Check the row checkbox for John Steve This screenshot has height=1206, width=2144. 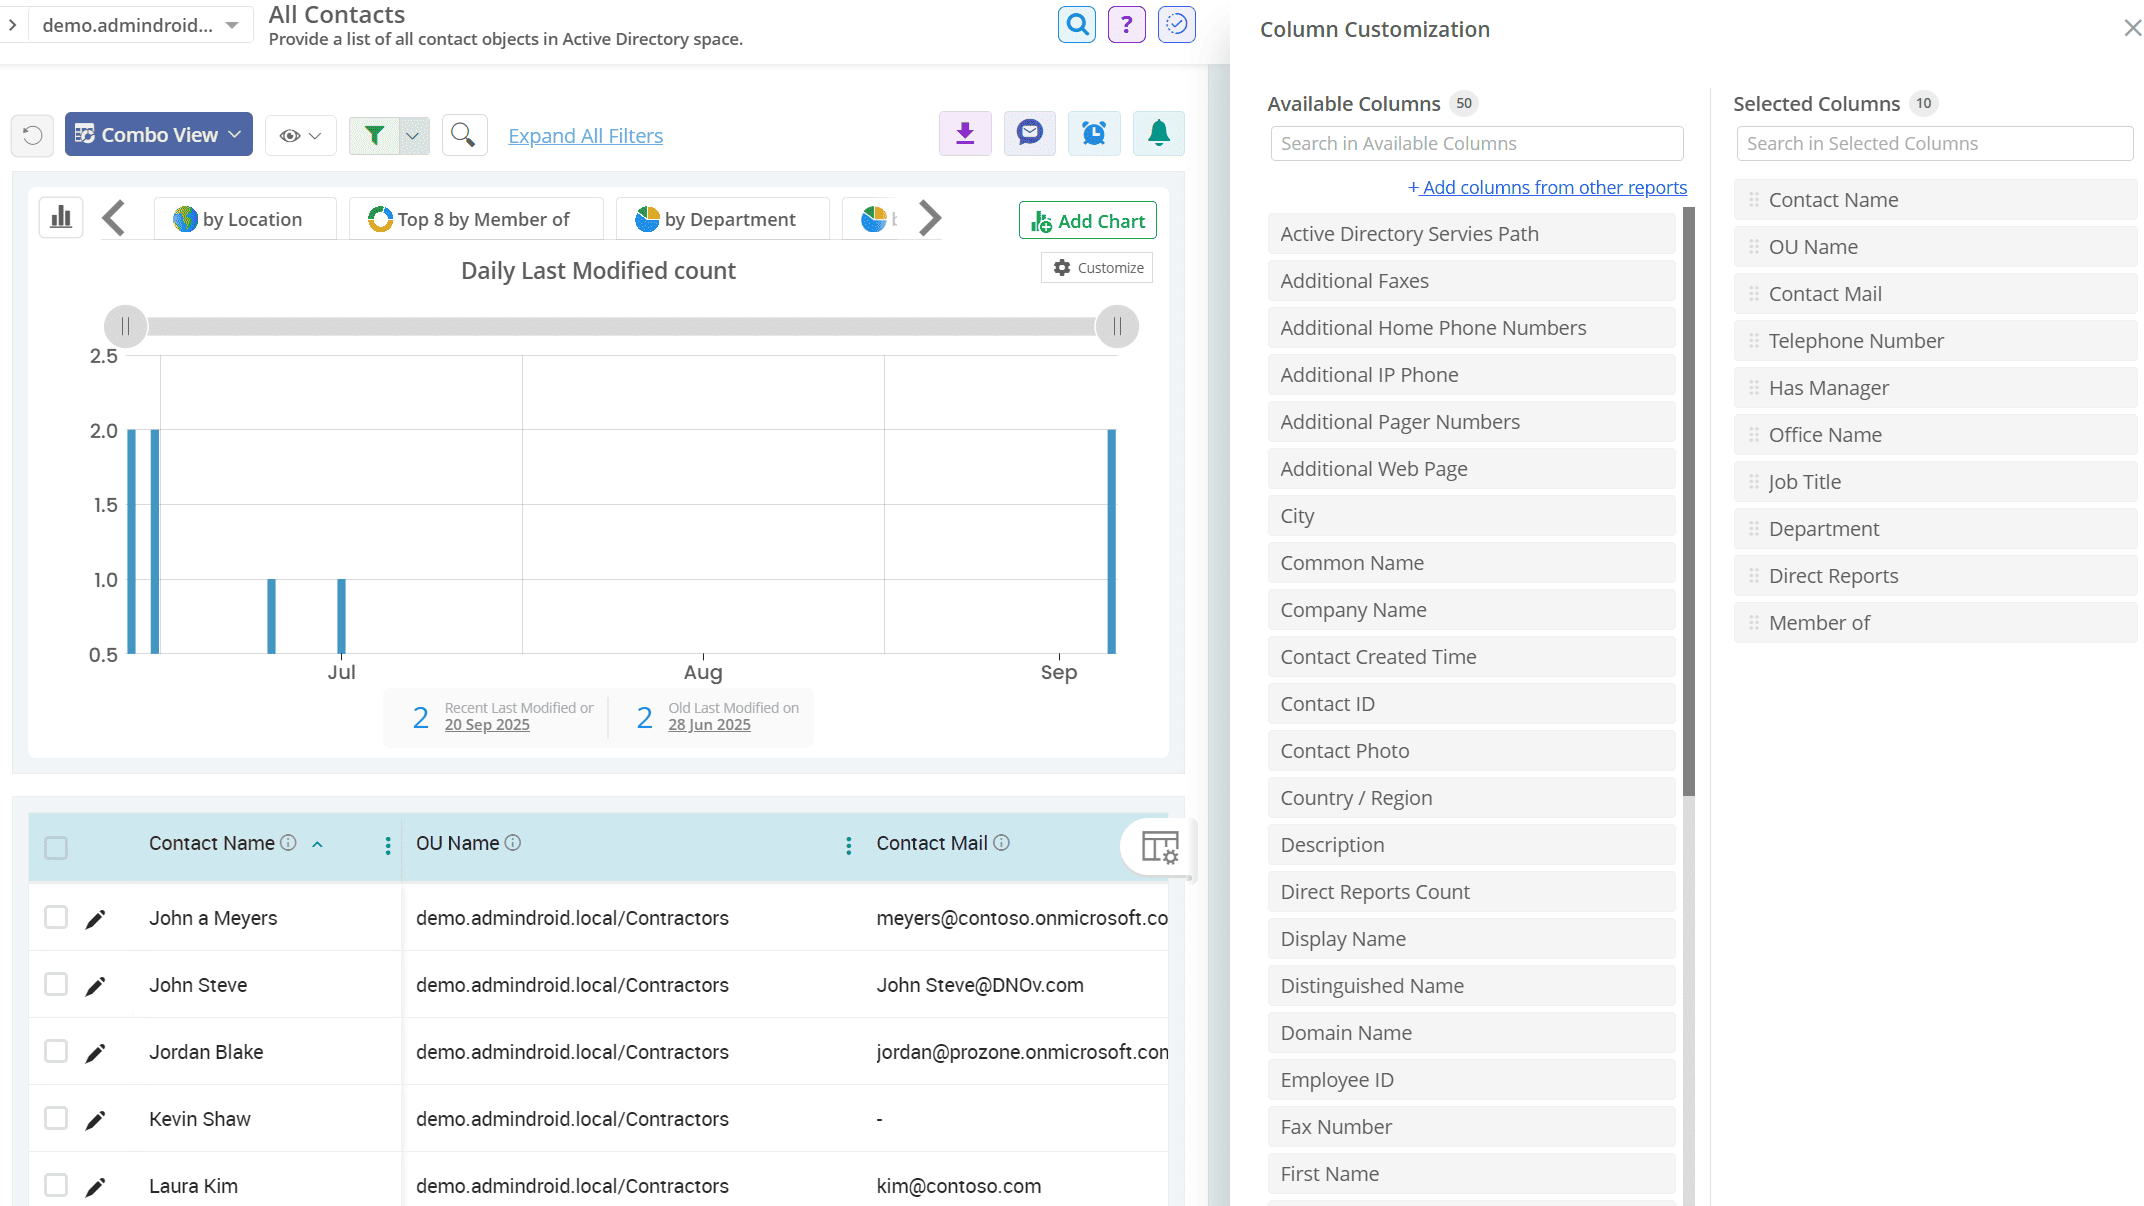point(57,984)
